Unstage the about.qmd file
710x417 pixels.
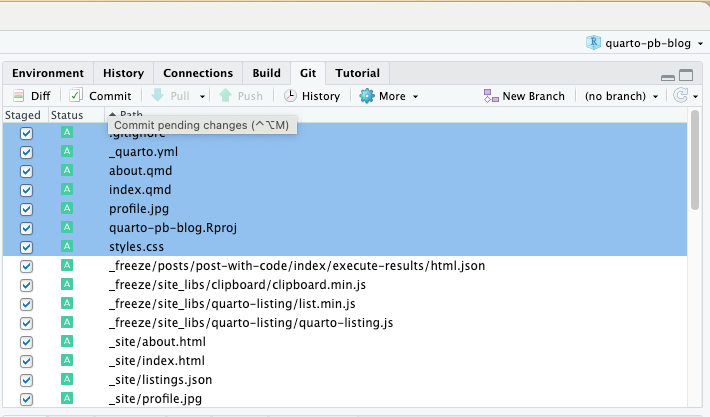[x=26, y=171]
